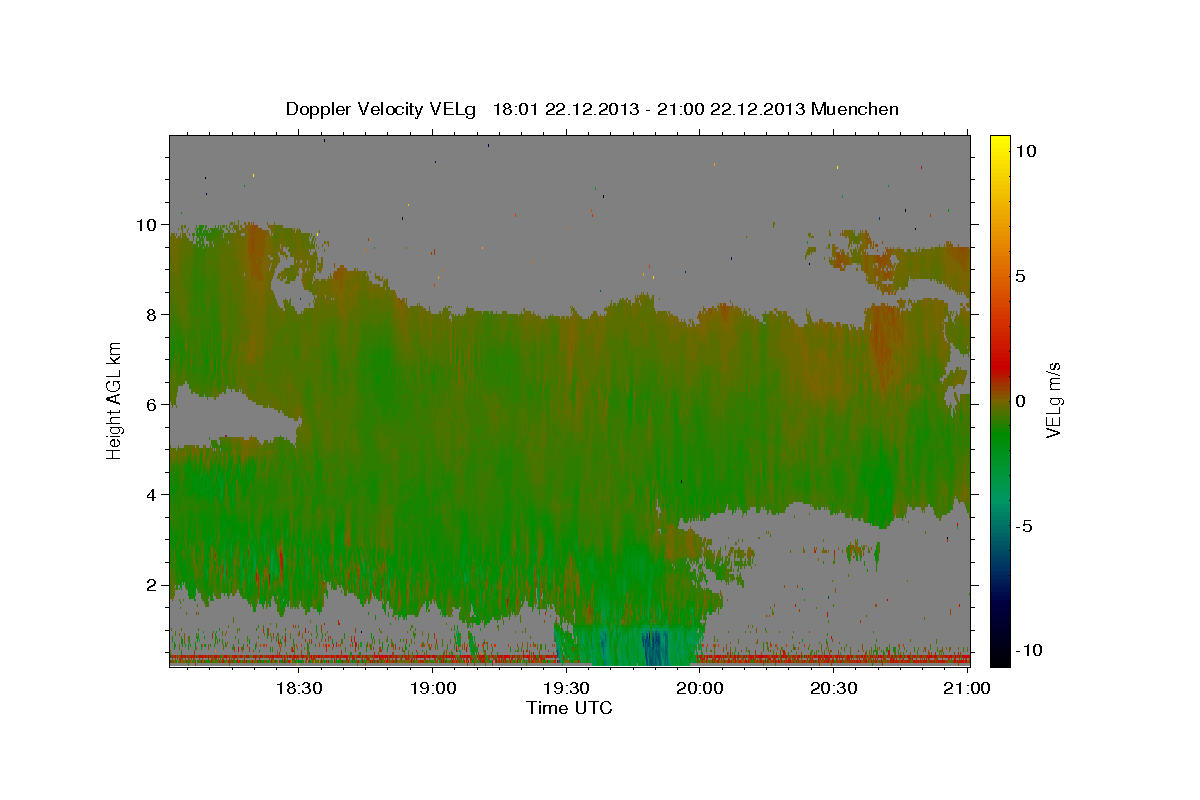This screenshot has width=1200, height=800.
Task: Click height axis label '8'
Action: pyautogui.click(x=152, y=314)
